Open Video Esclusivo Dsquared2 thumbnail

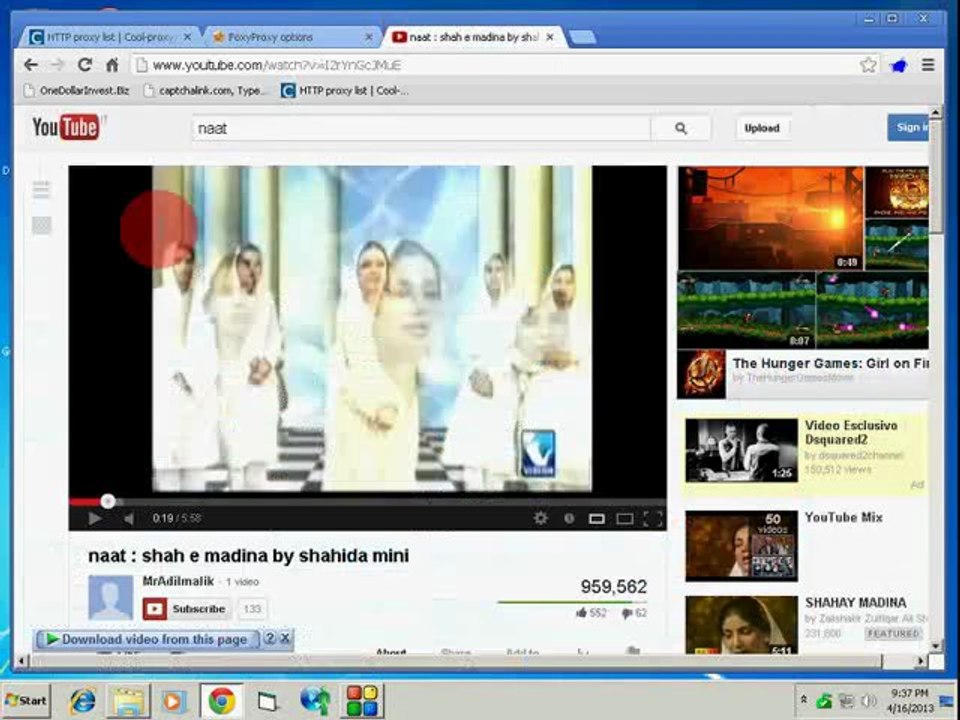point(741,450)
